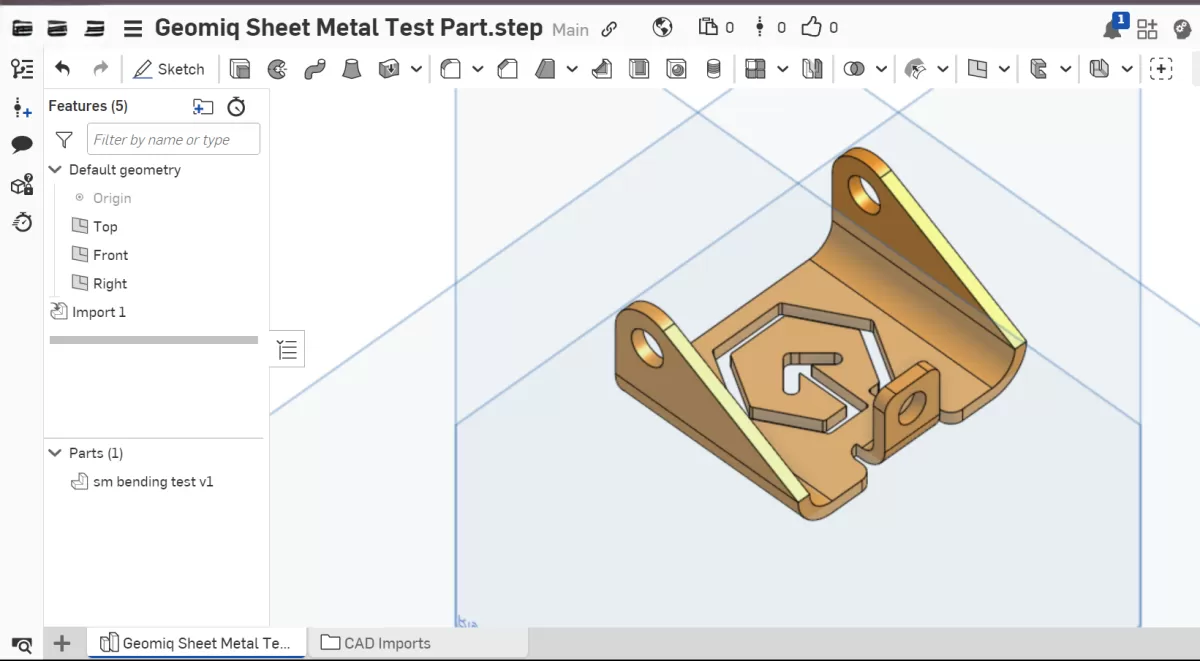The width and height of the screenshot is (1200, 661).
Task: Collapse the Default geometry group
Action: point(55,170)
